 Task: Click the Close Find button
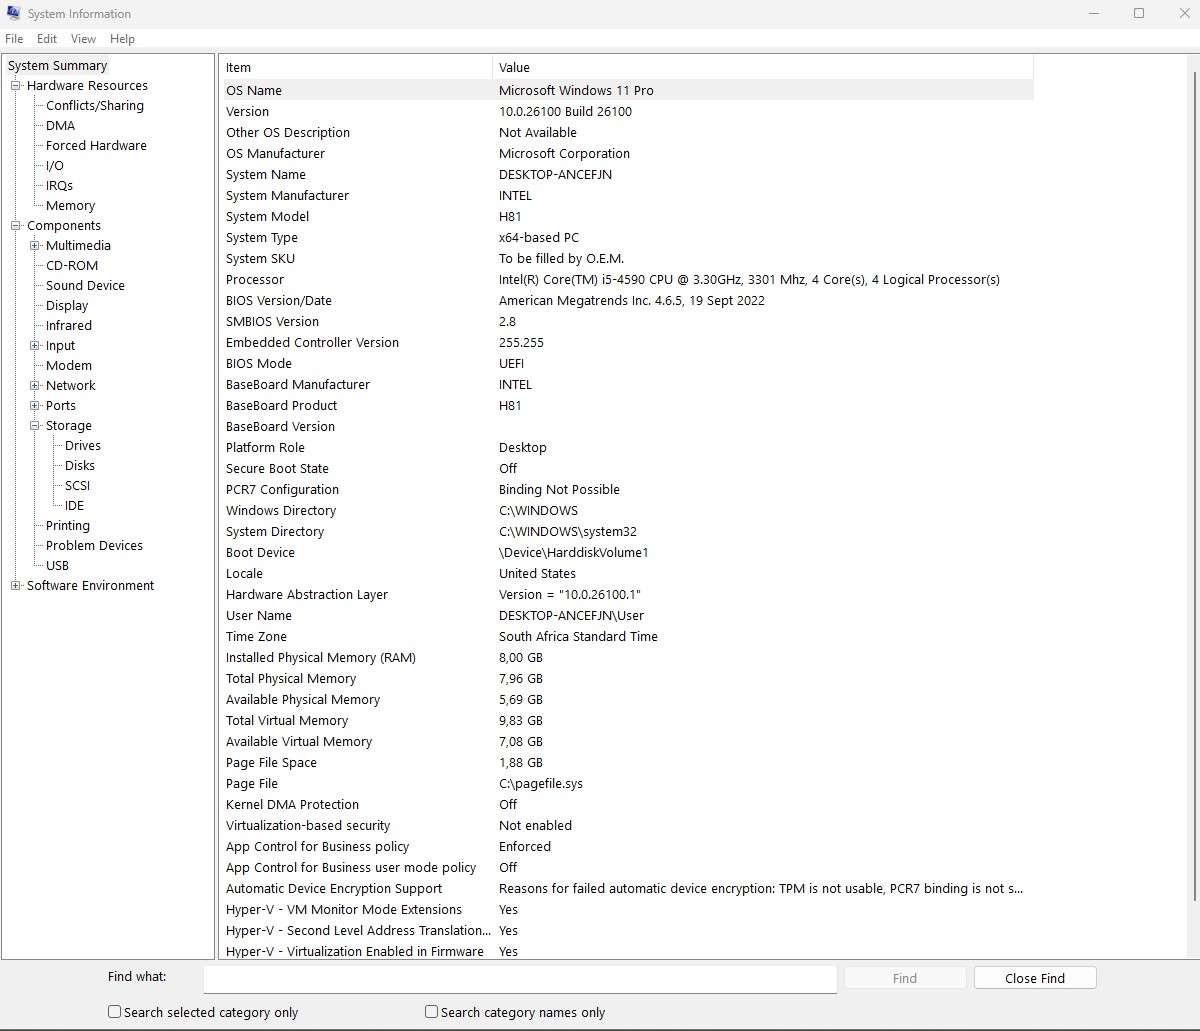[x=1034, y=977]
